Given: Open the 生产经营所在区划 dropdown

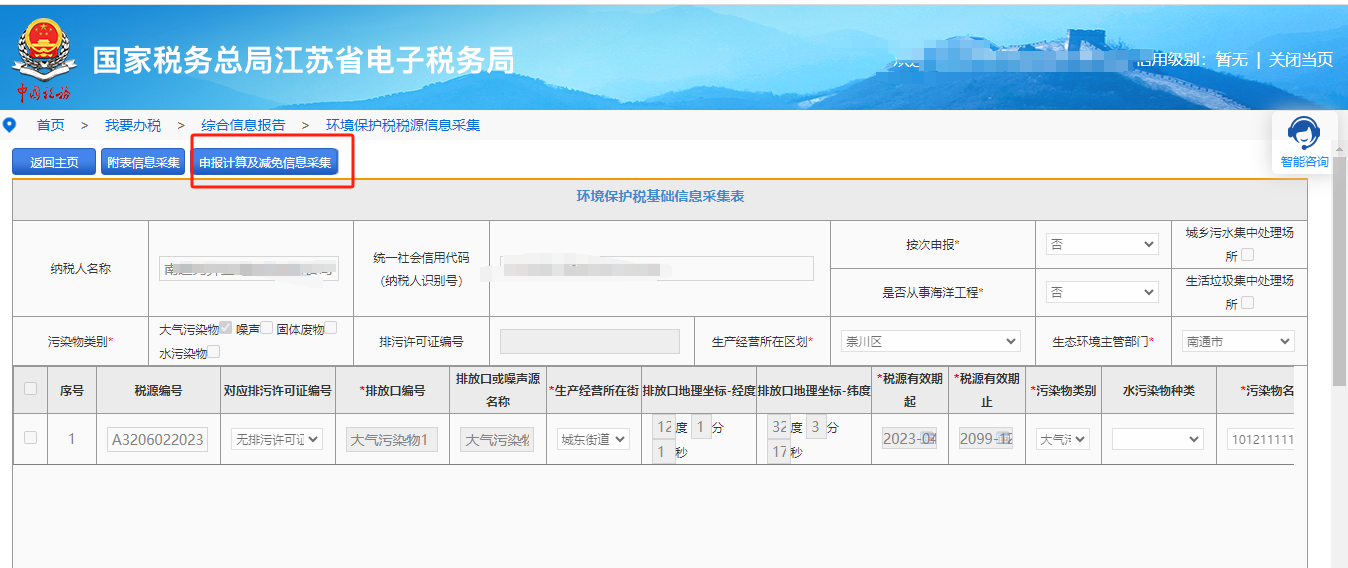Looking at the screenshot, I should pos(929,341).
